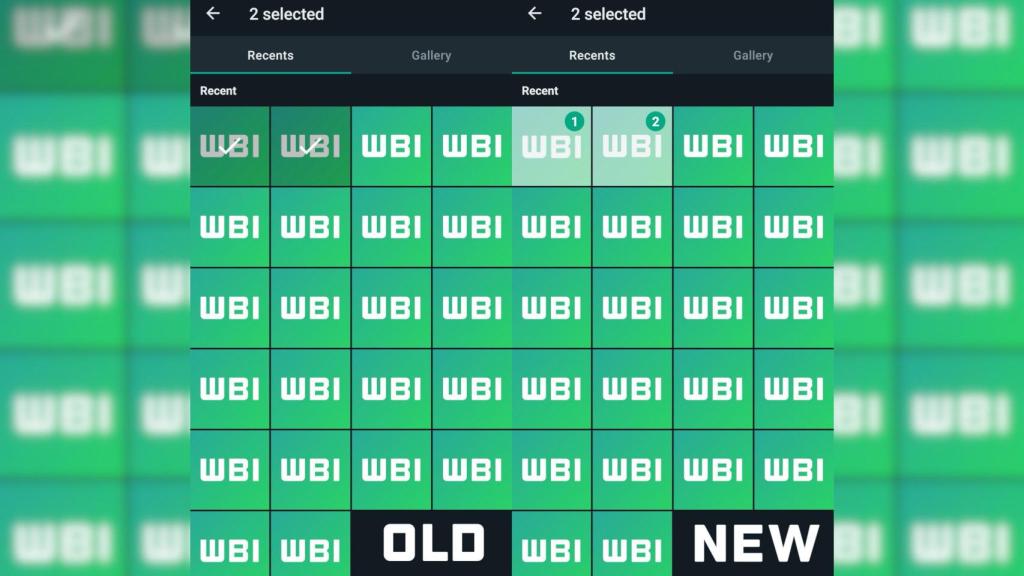Deselect second checkmarked thumbnail in OLD screen
This screenshot has height=576, width=1024.
[310, 146]
